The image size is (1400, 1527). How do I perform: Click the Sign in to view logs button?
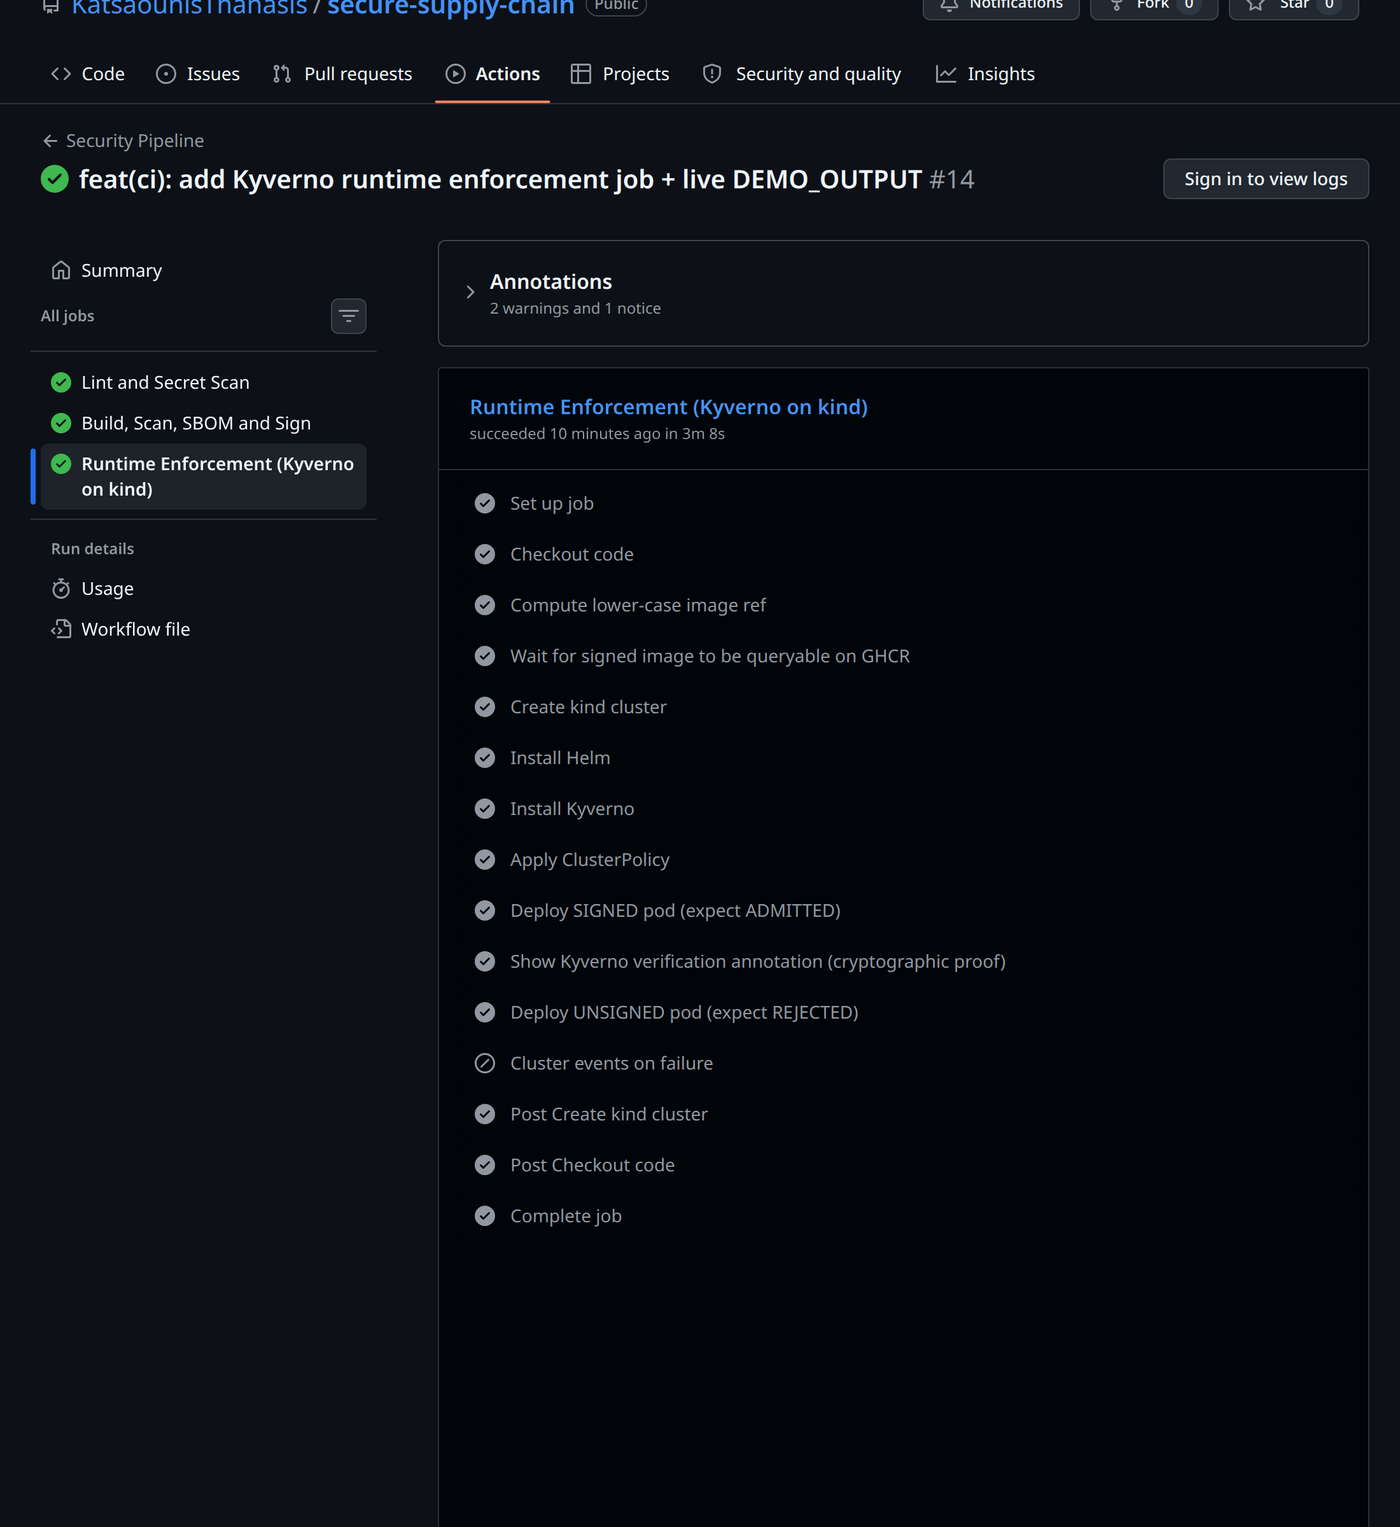point(1266,179)
